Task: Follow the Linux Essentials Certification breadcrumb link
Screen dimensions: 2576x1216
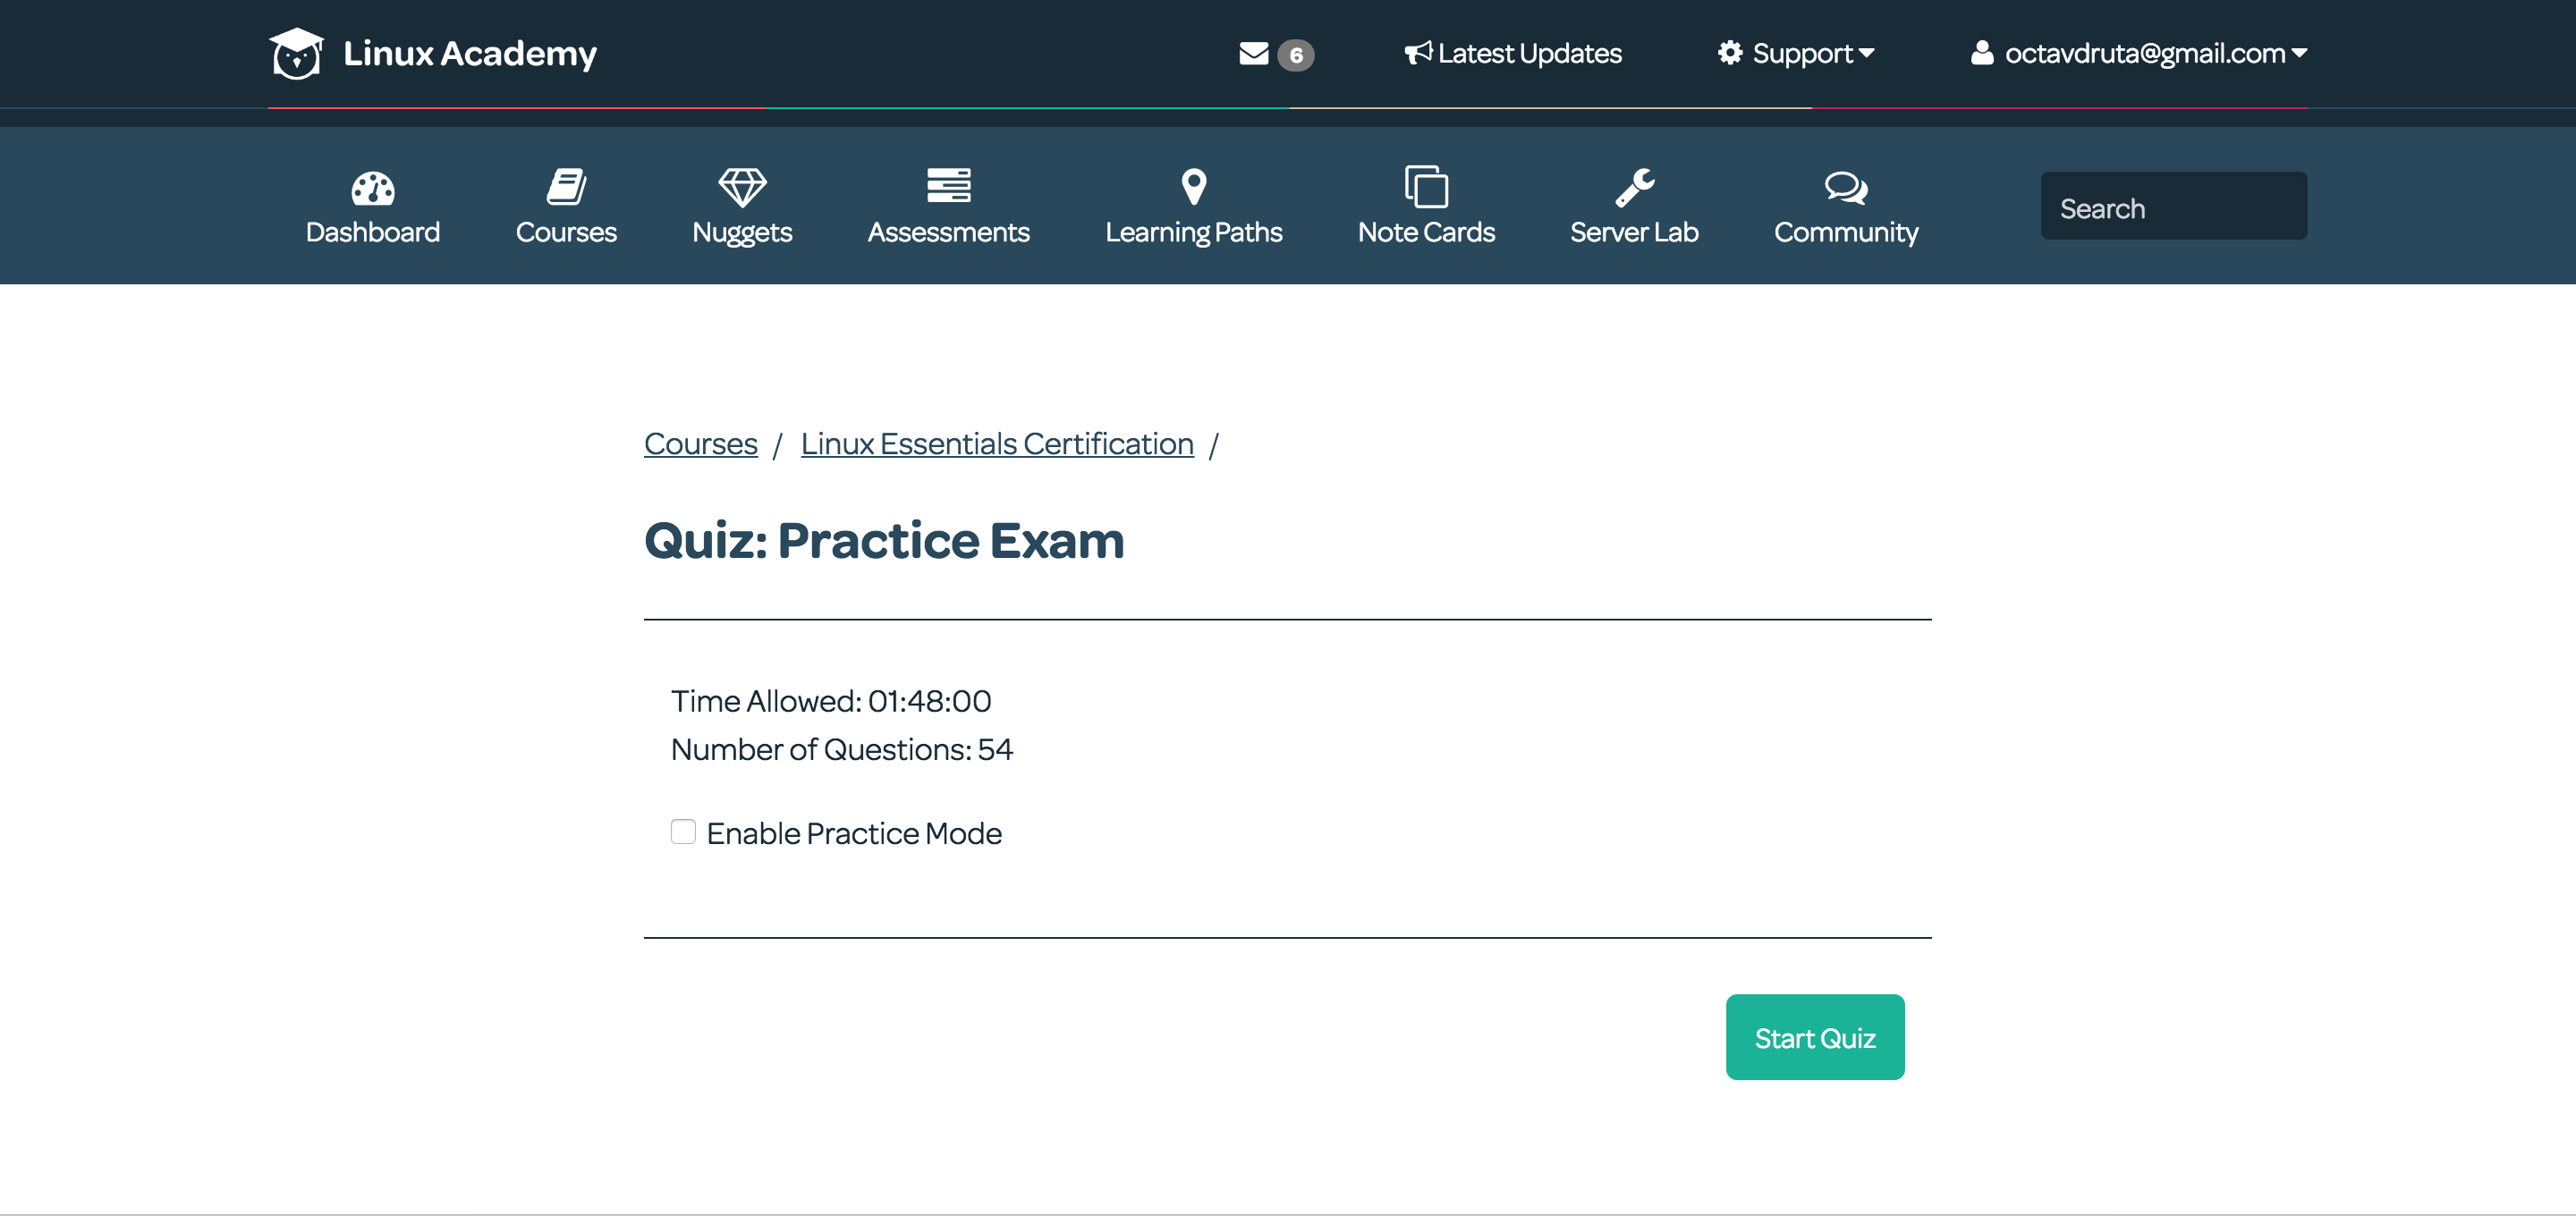Action: point(997,443)
